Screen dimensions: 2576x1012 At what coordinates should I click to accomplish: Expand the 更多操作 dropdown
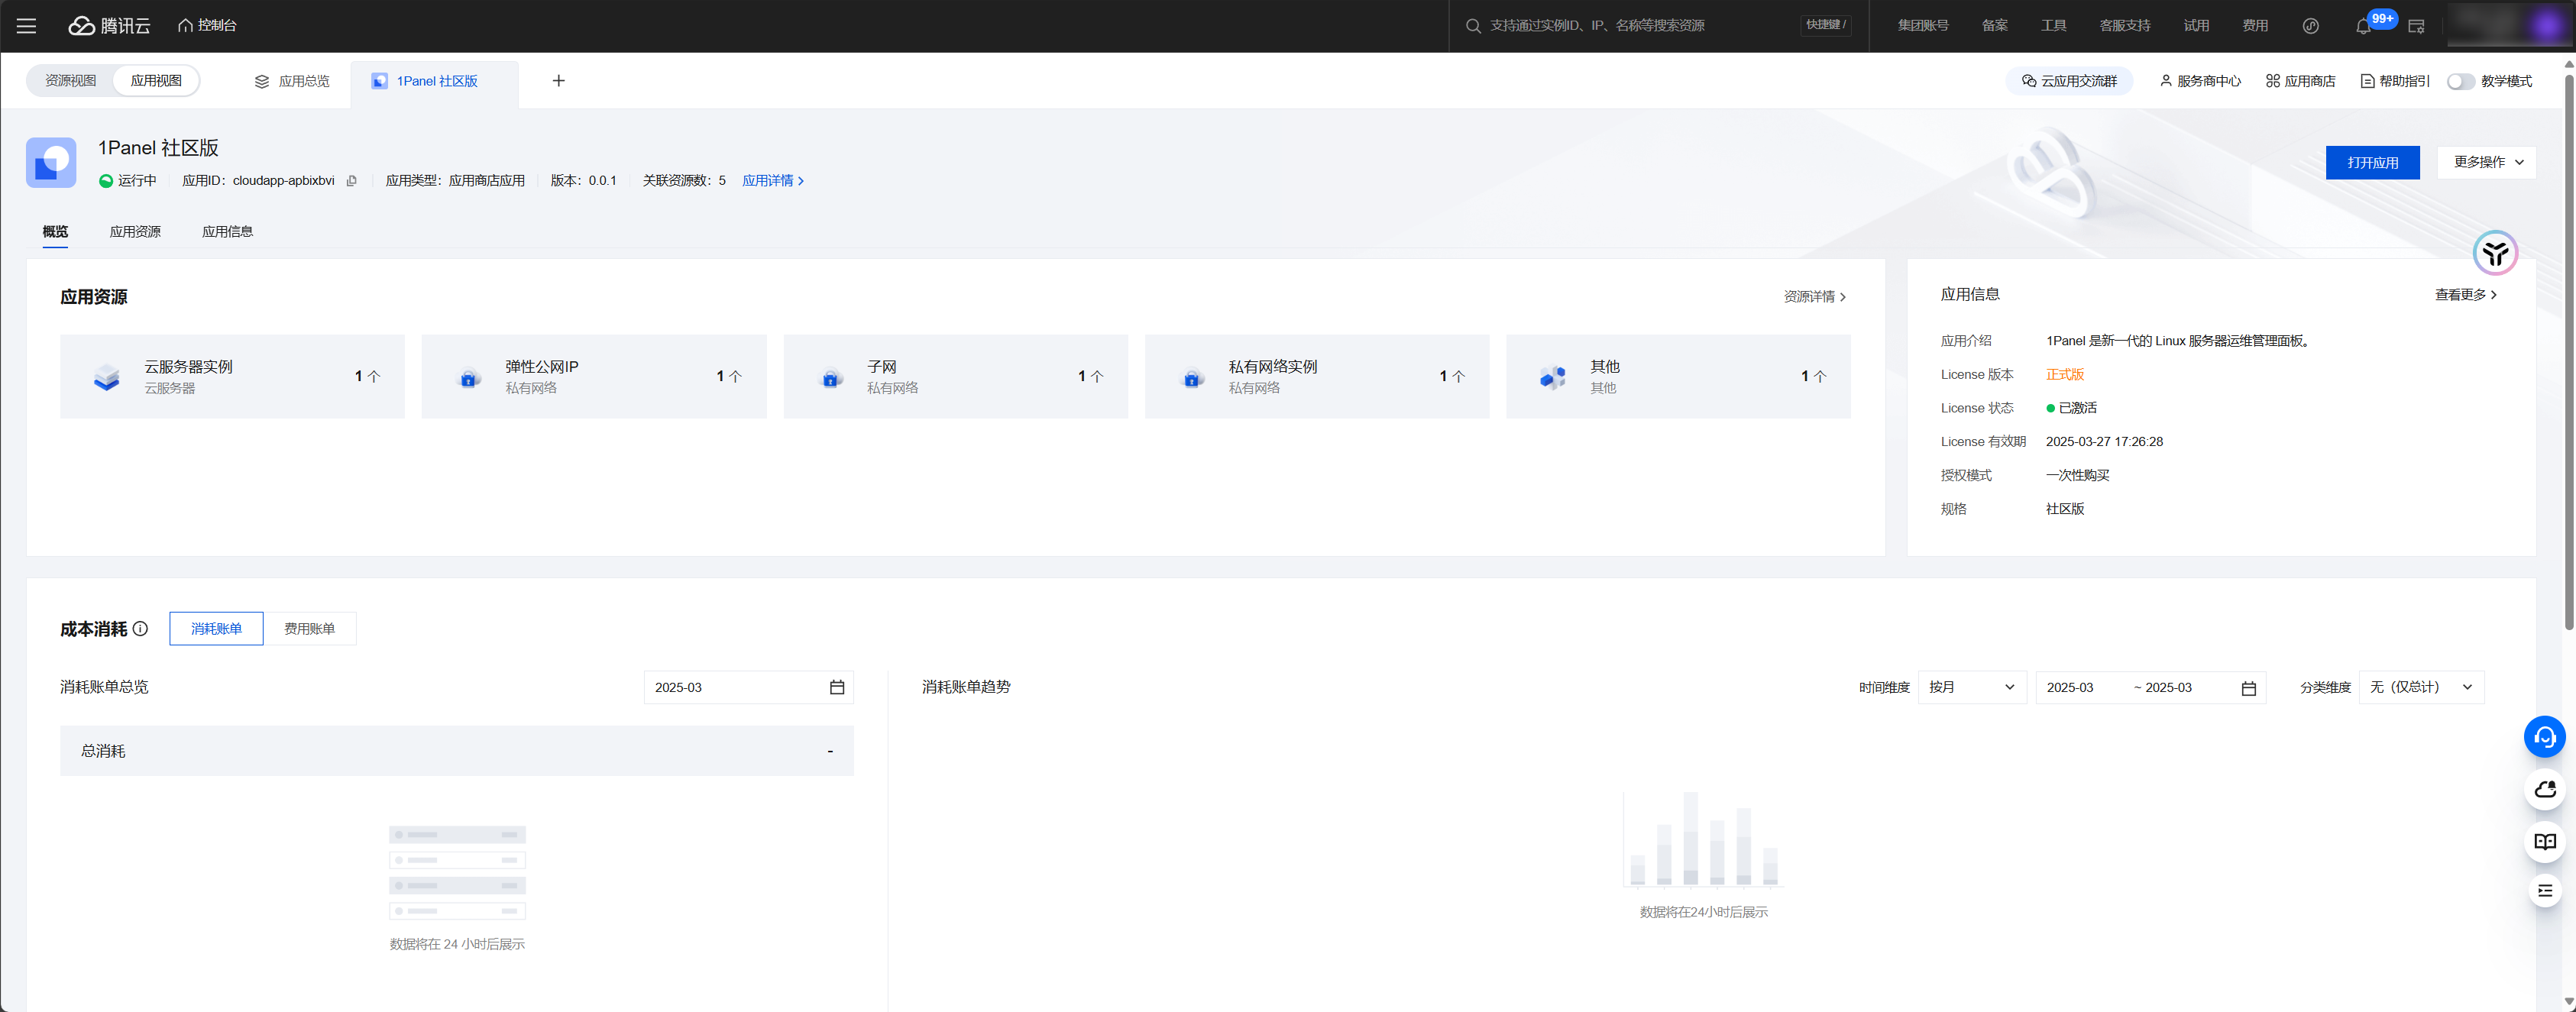click(2486, 162)
